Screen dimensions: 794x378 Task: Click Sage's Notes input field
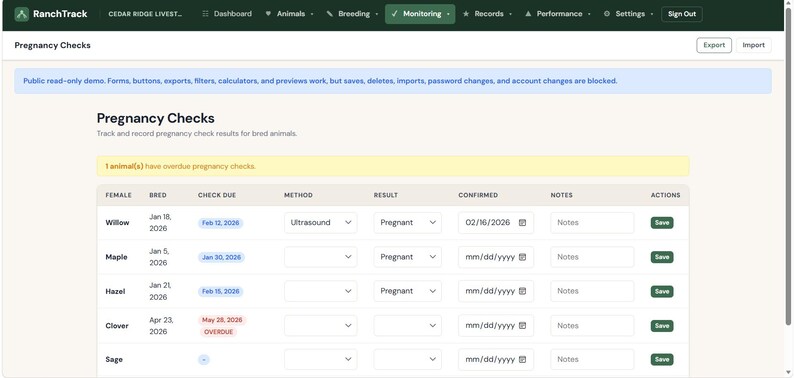tap(592, 359)
